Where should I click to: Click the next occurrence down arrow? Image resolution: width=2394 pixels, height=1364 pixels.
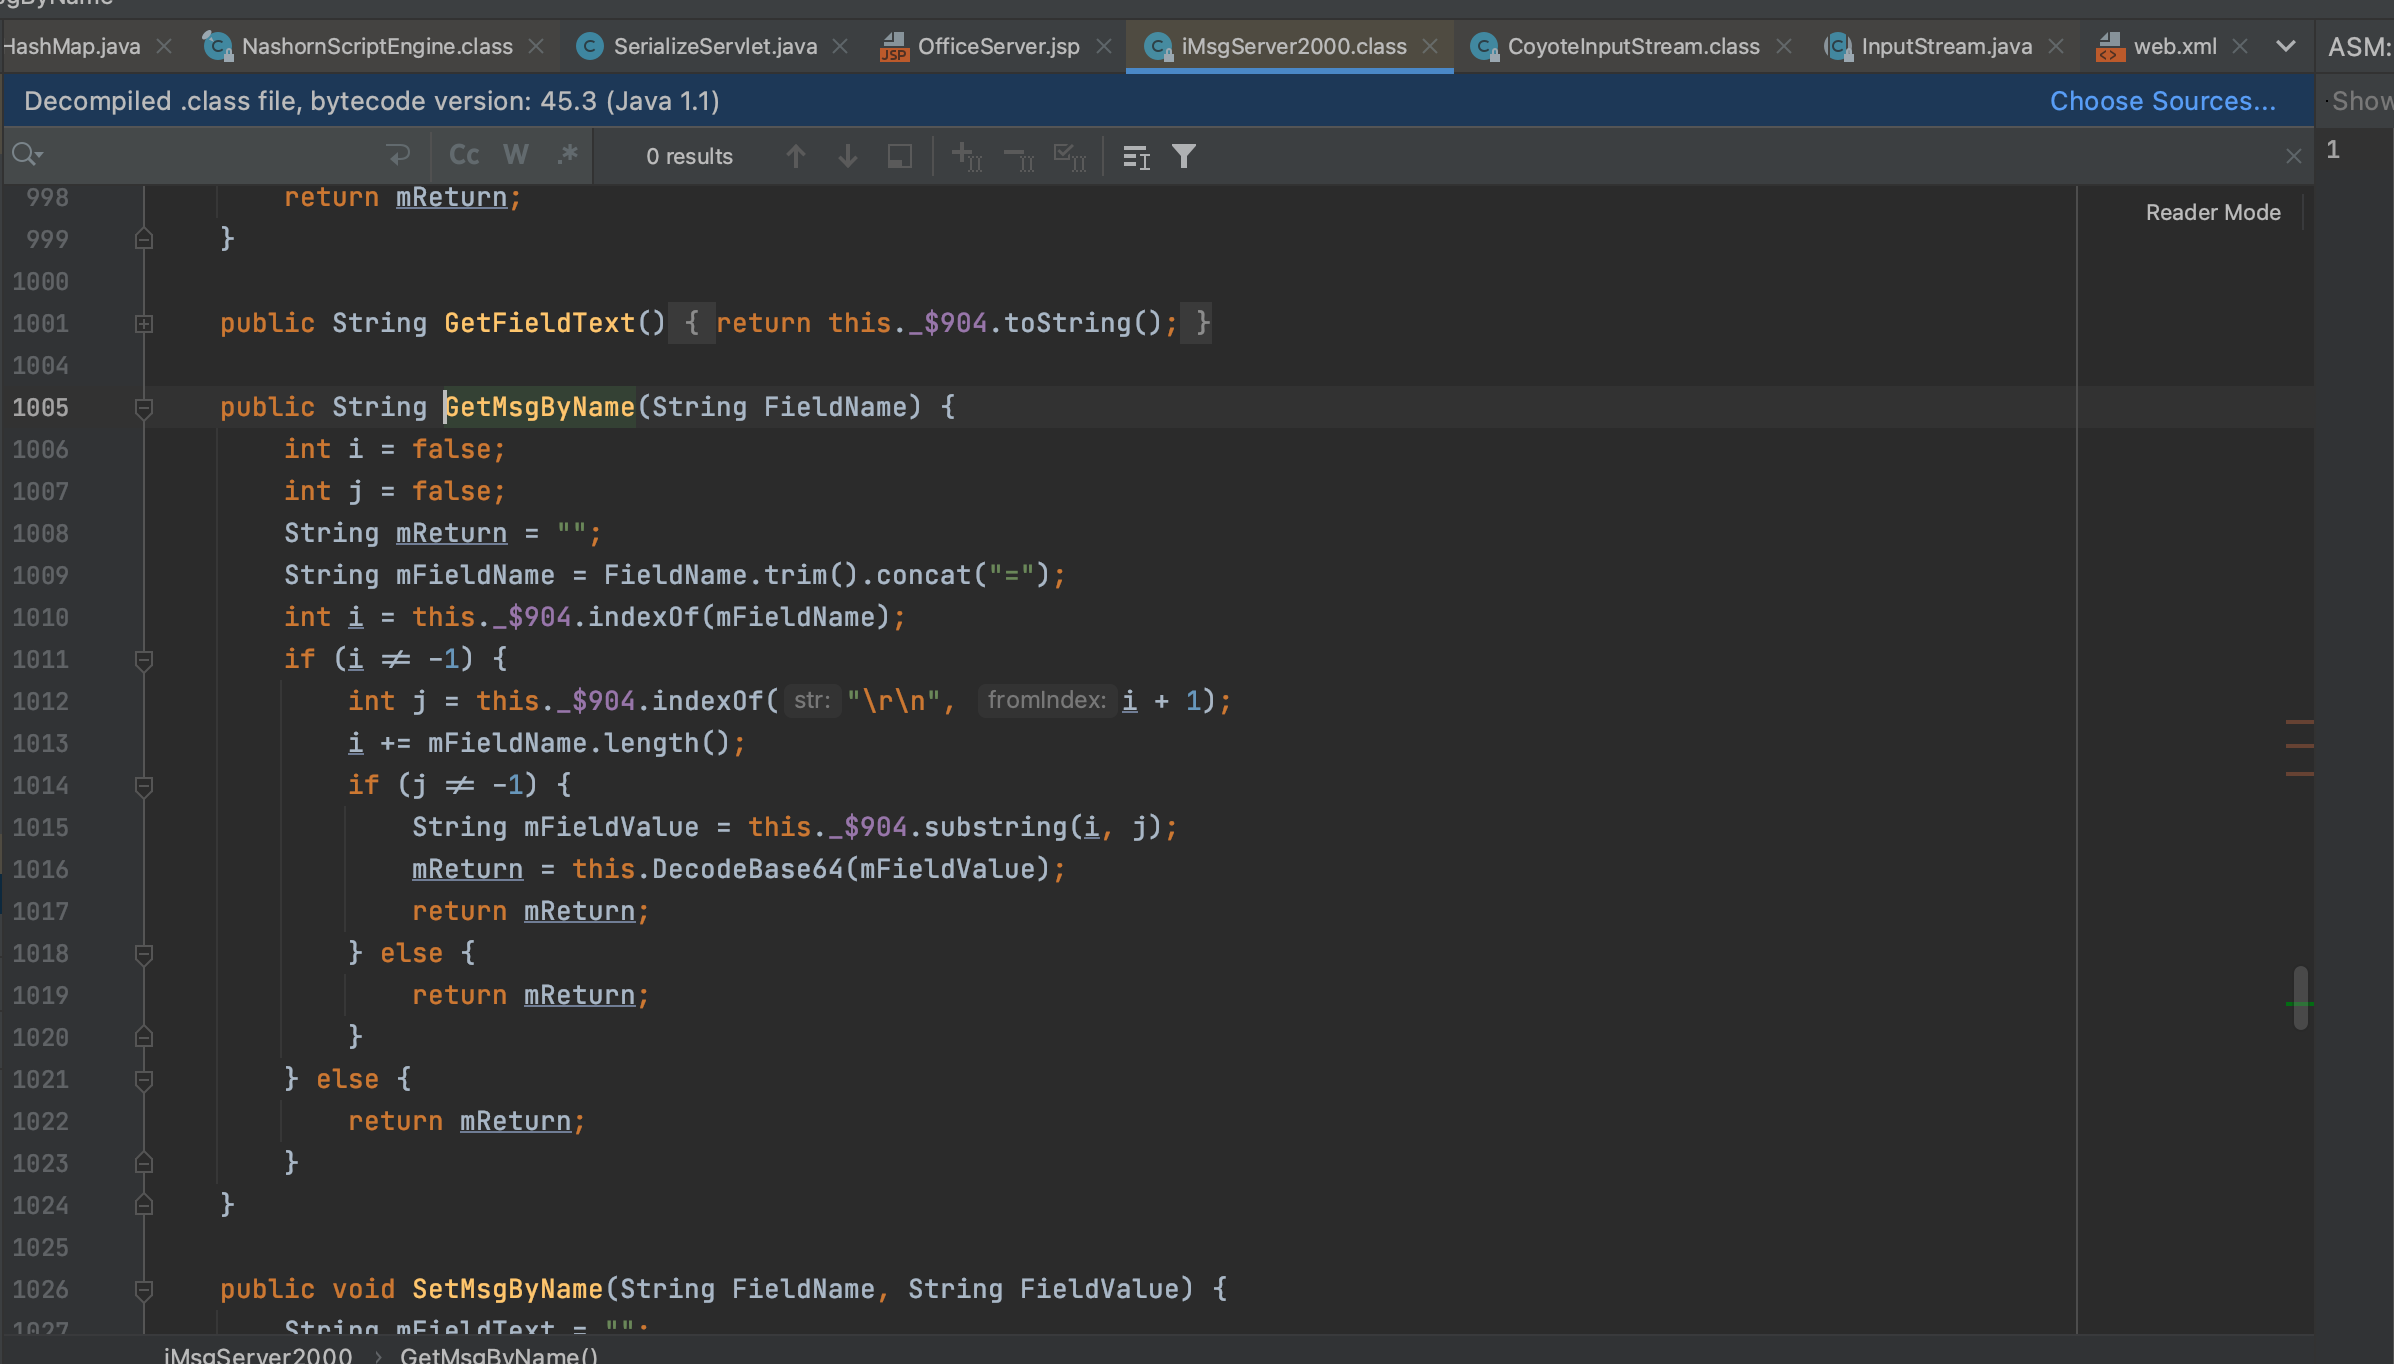(x=847, y=156)
